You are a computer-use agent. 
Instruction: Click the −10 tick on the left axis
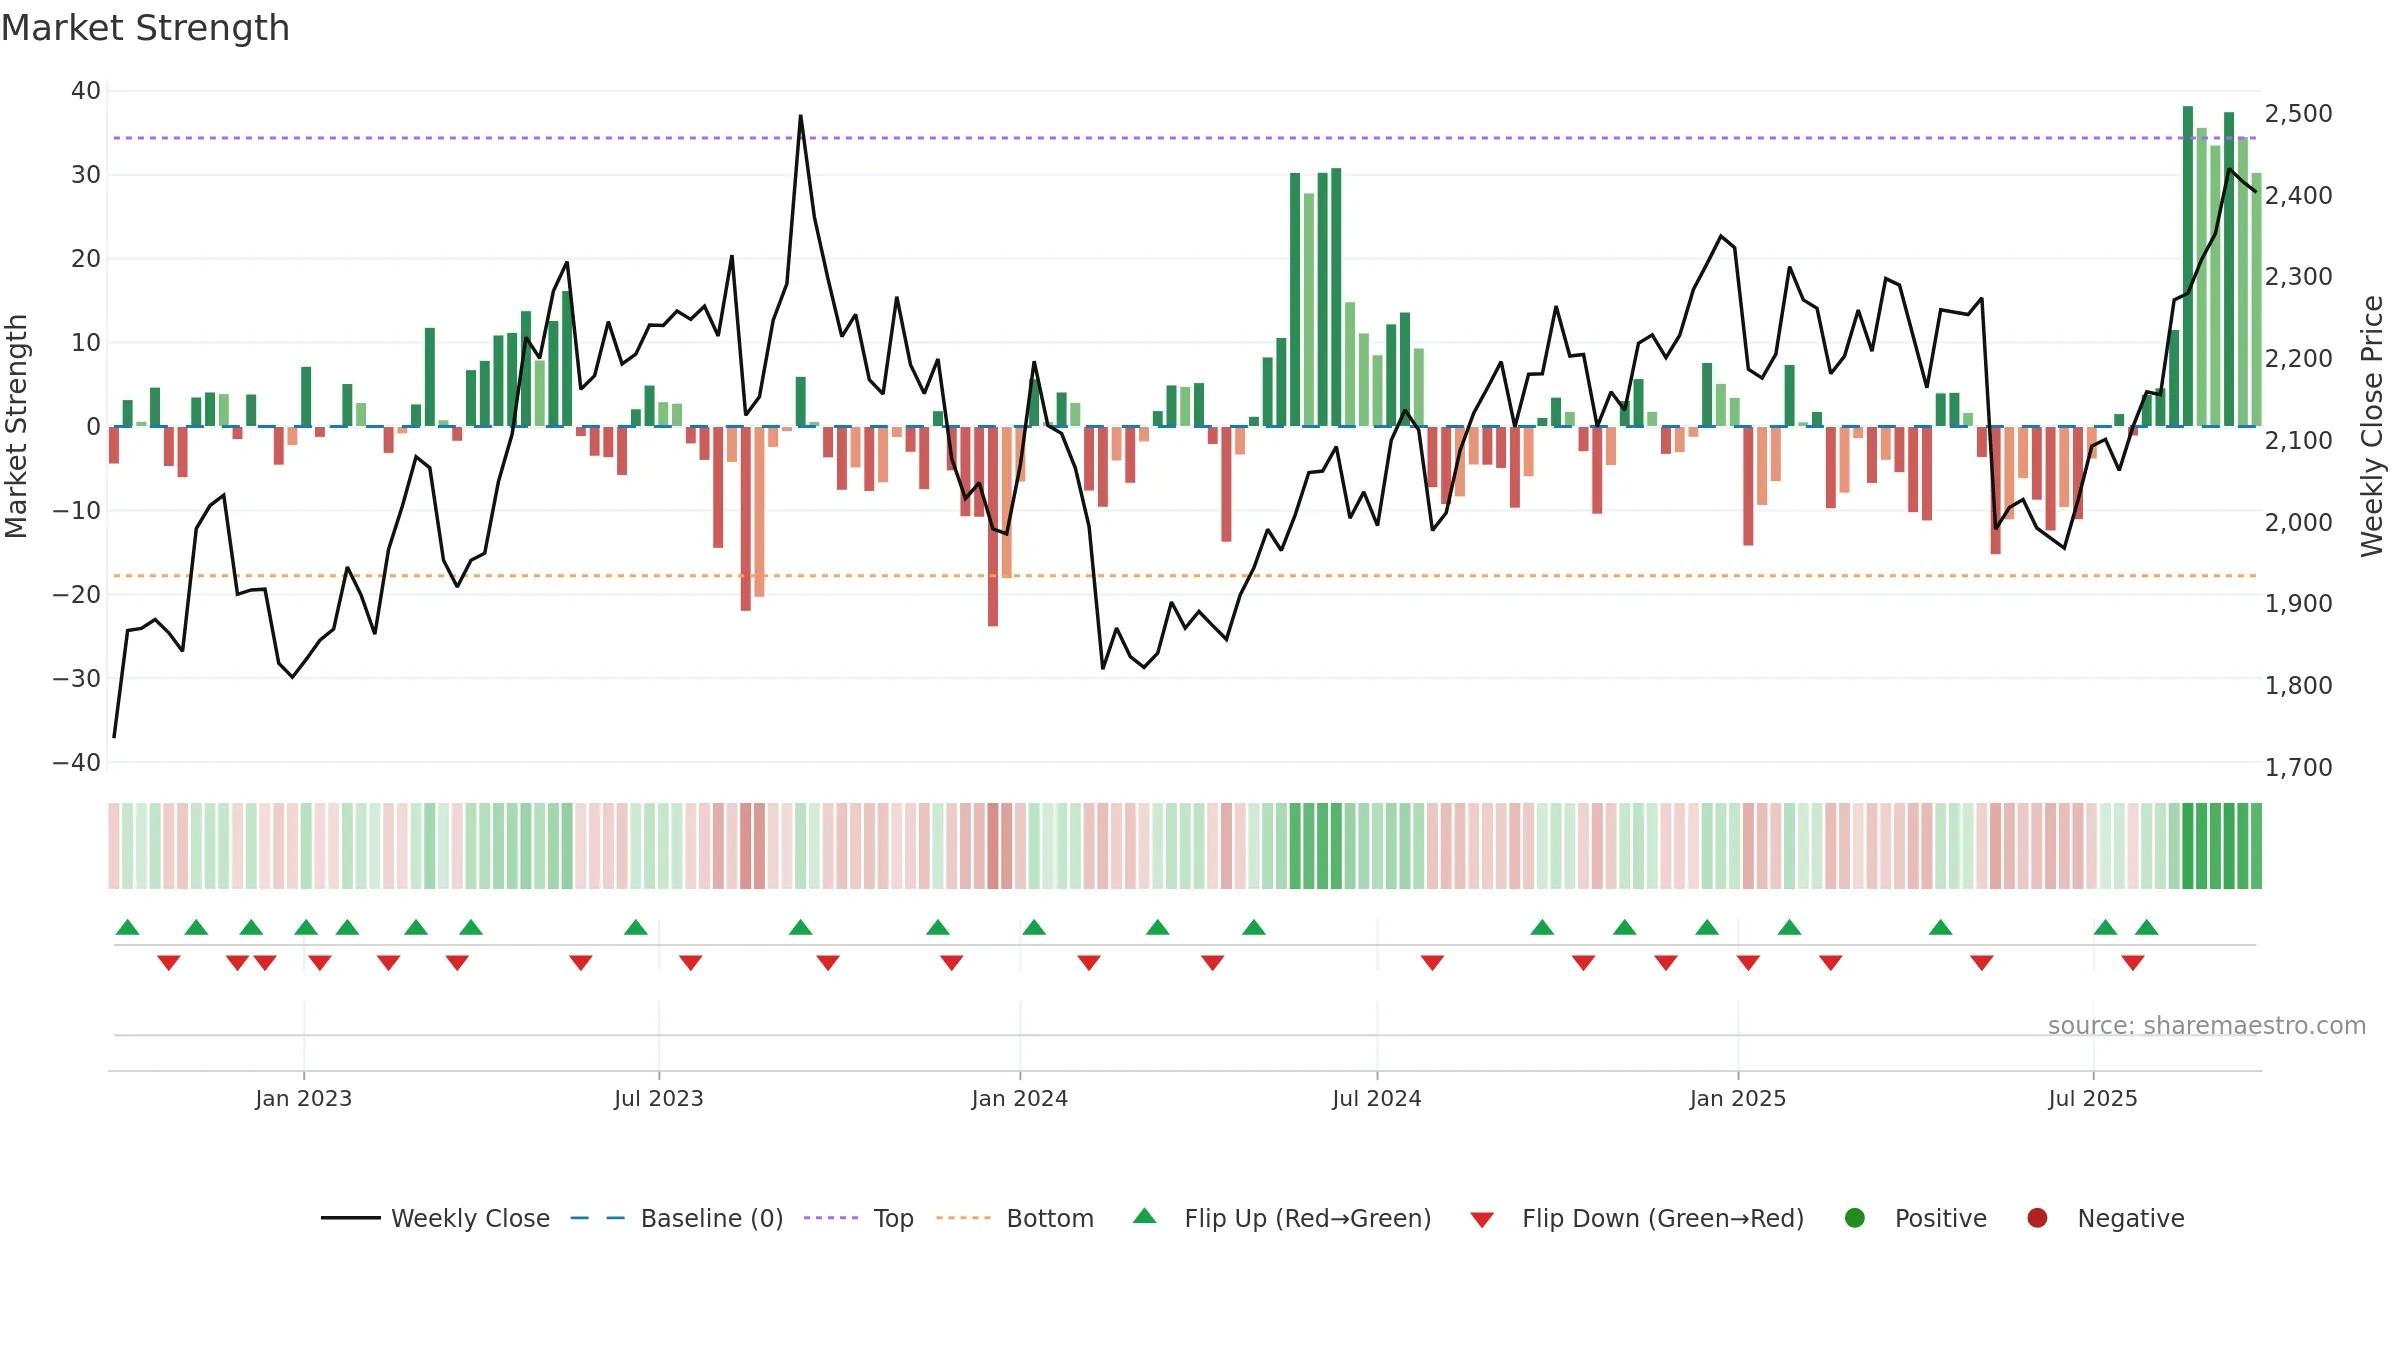pos(77,511)
